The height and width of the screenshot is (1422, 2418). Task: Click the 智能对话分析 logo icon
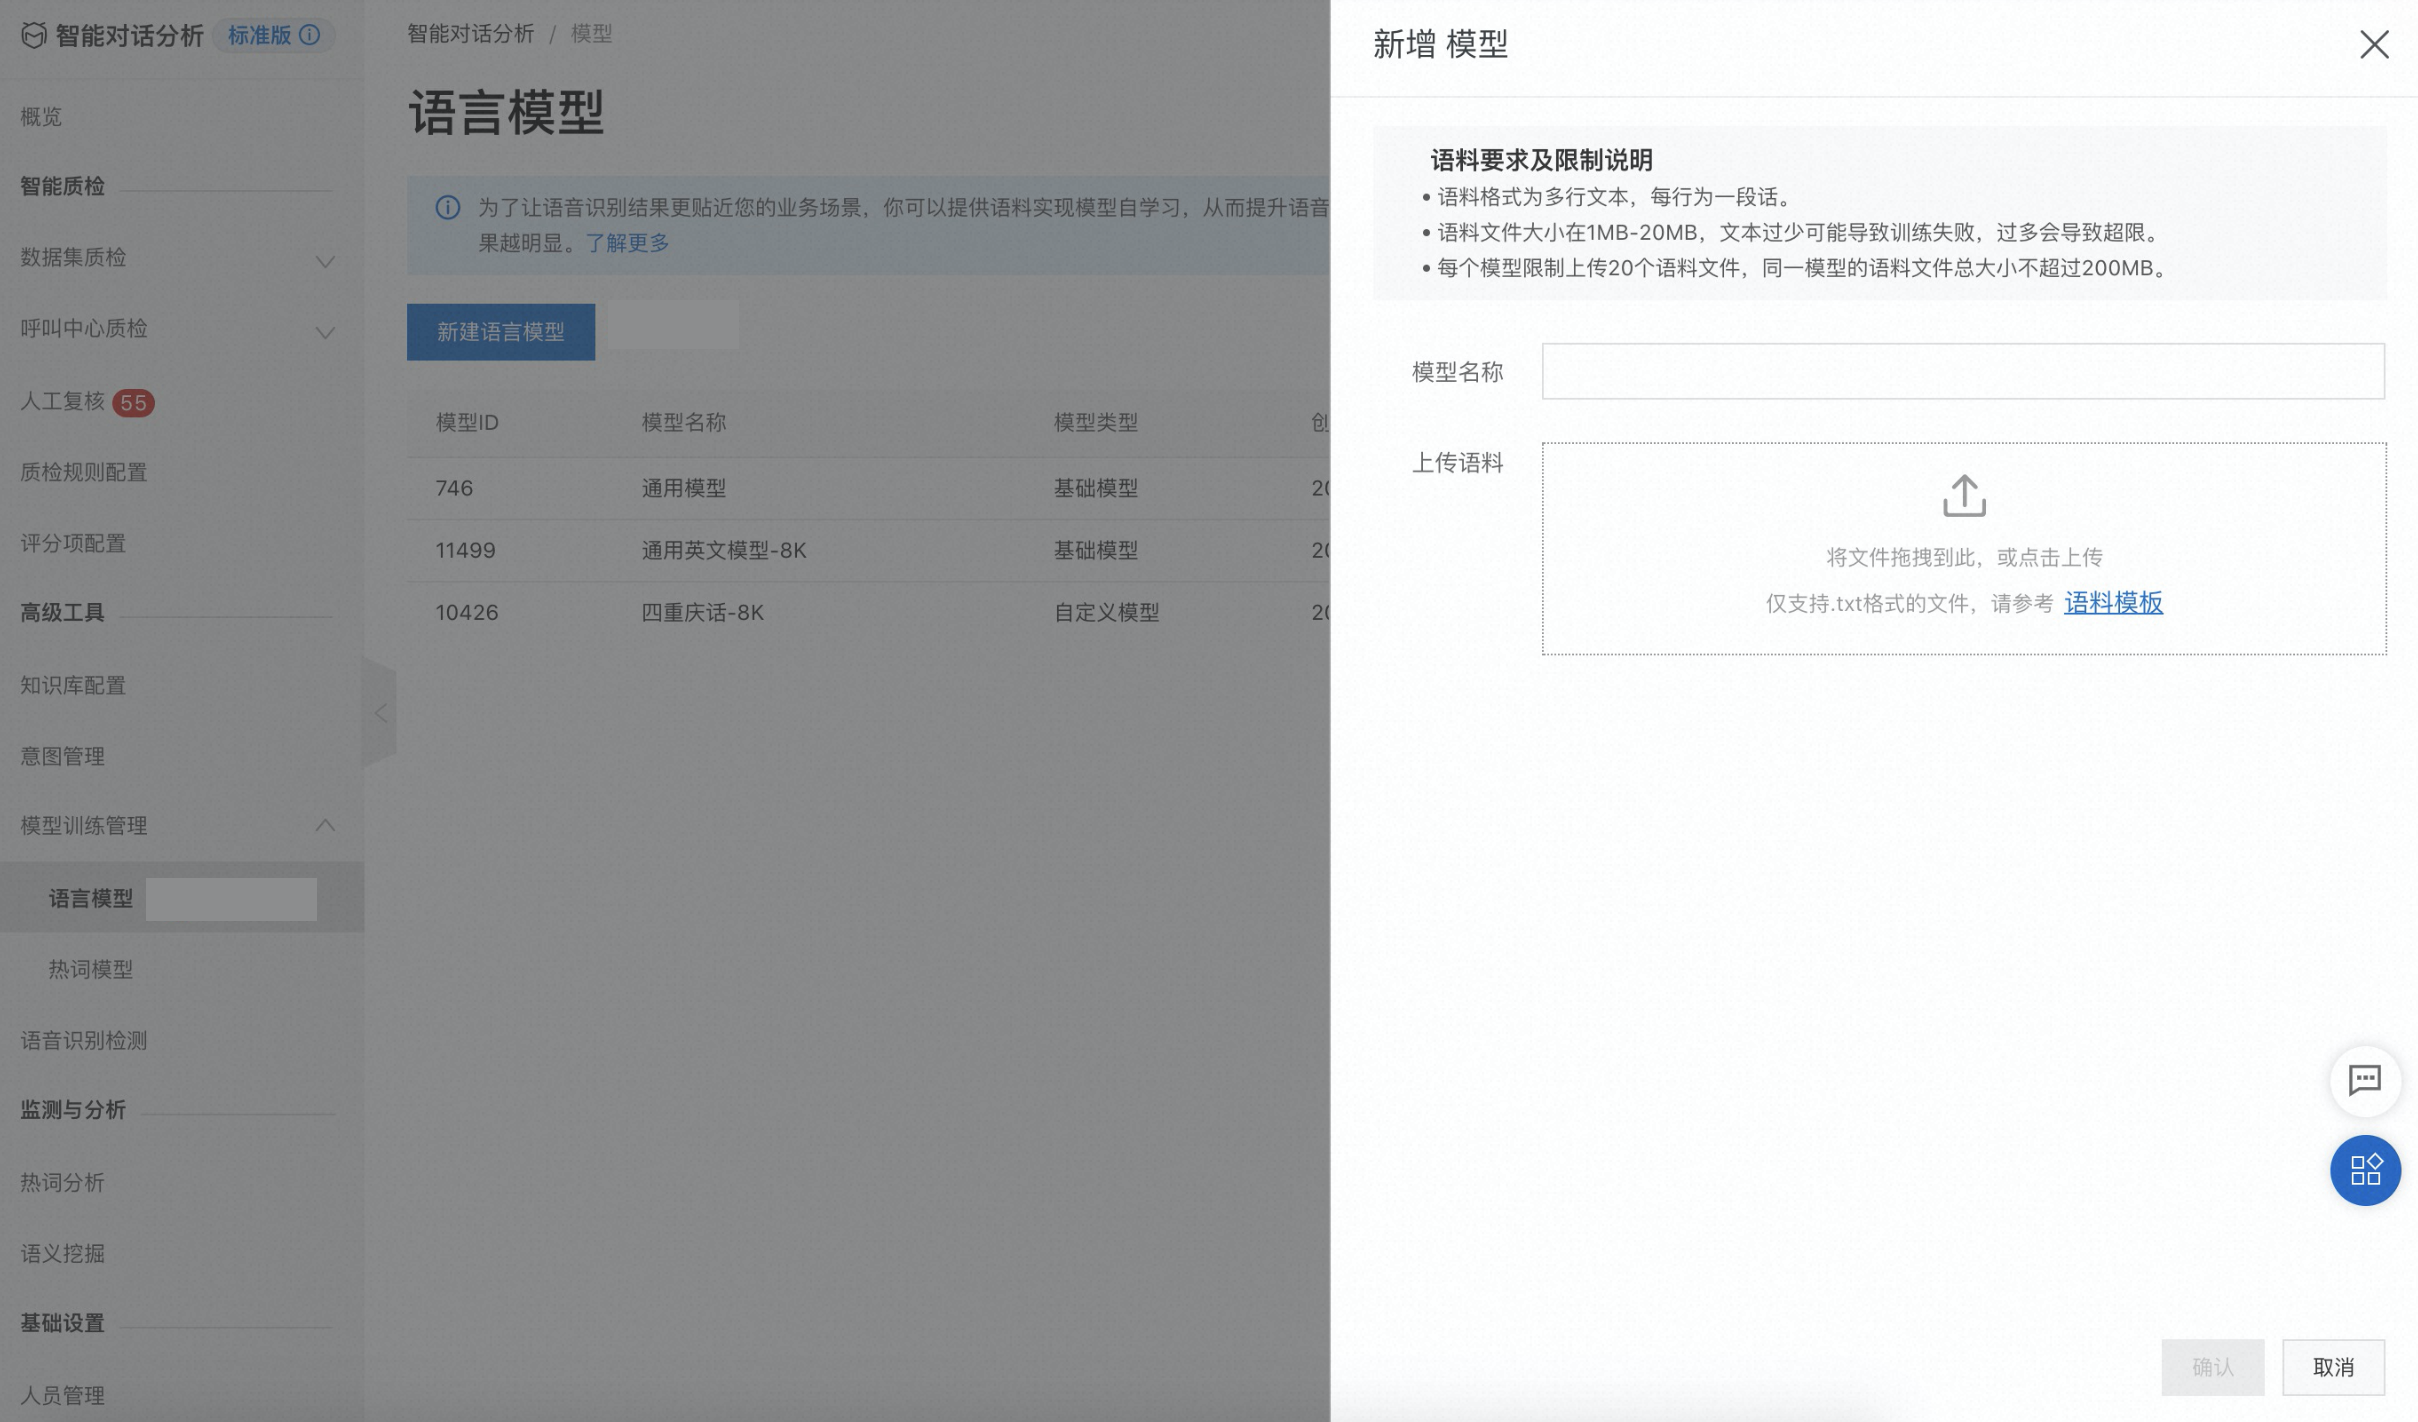34,36
